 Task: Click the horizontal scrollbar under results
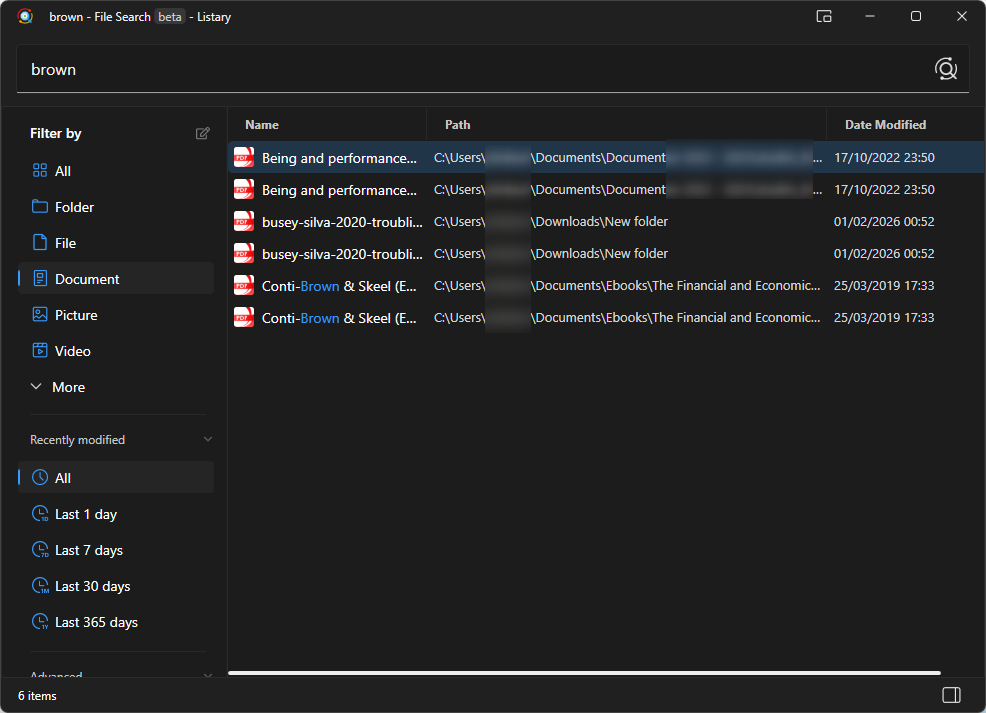coord(584,673)
